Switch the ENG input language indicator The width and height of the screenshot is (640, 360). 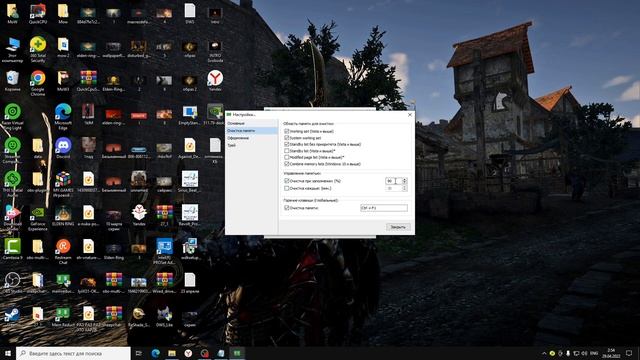[594, 353]
